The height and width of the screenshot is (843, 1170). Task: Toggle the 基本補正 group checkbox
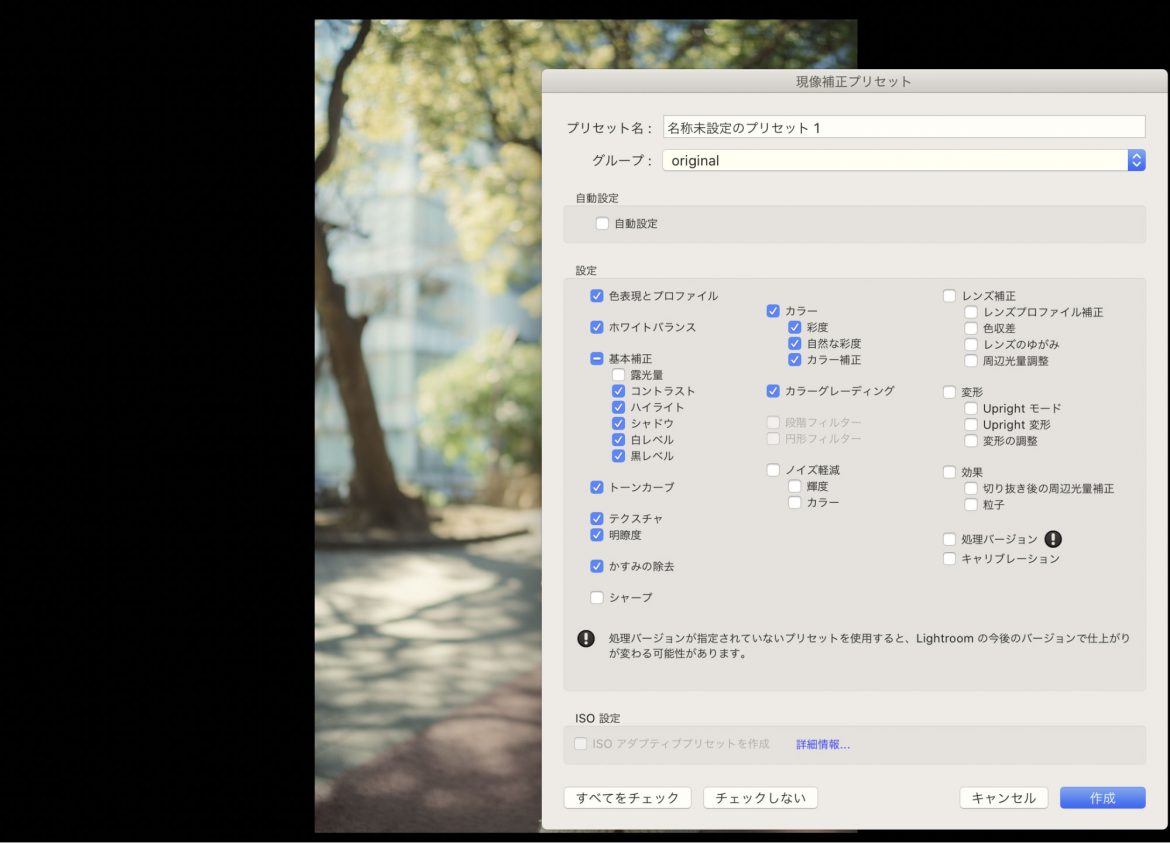tap(596, 358)
